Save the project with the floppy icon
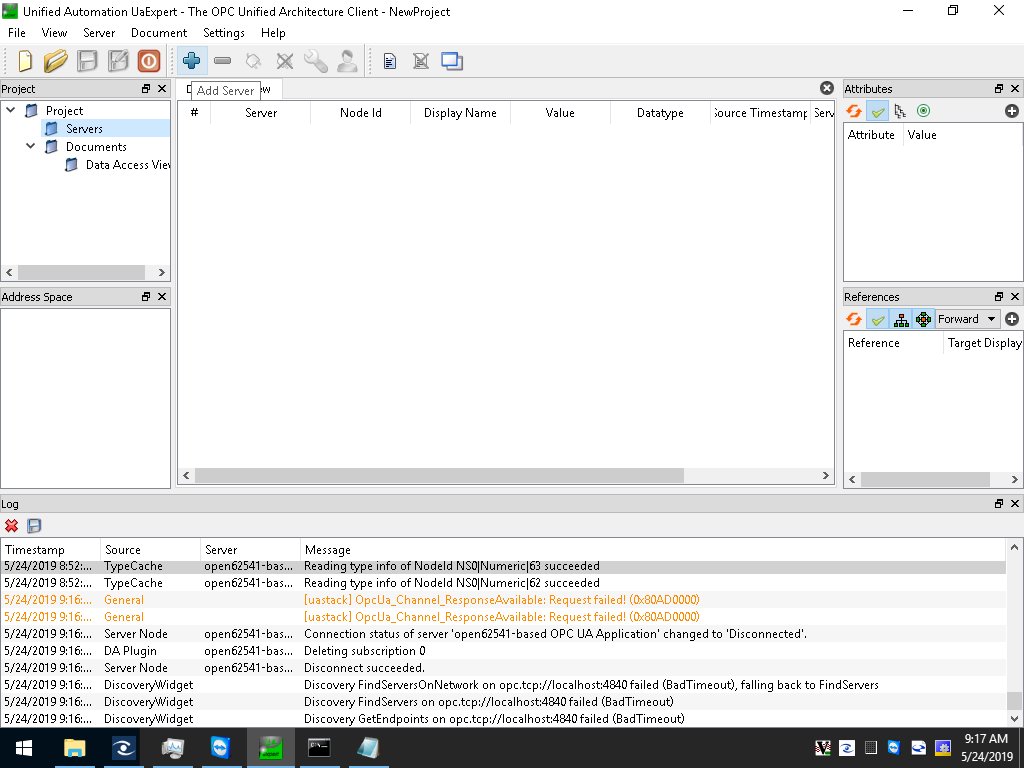 87,61
